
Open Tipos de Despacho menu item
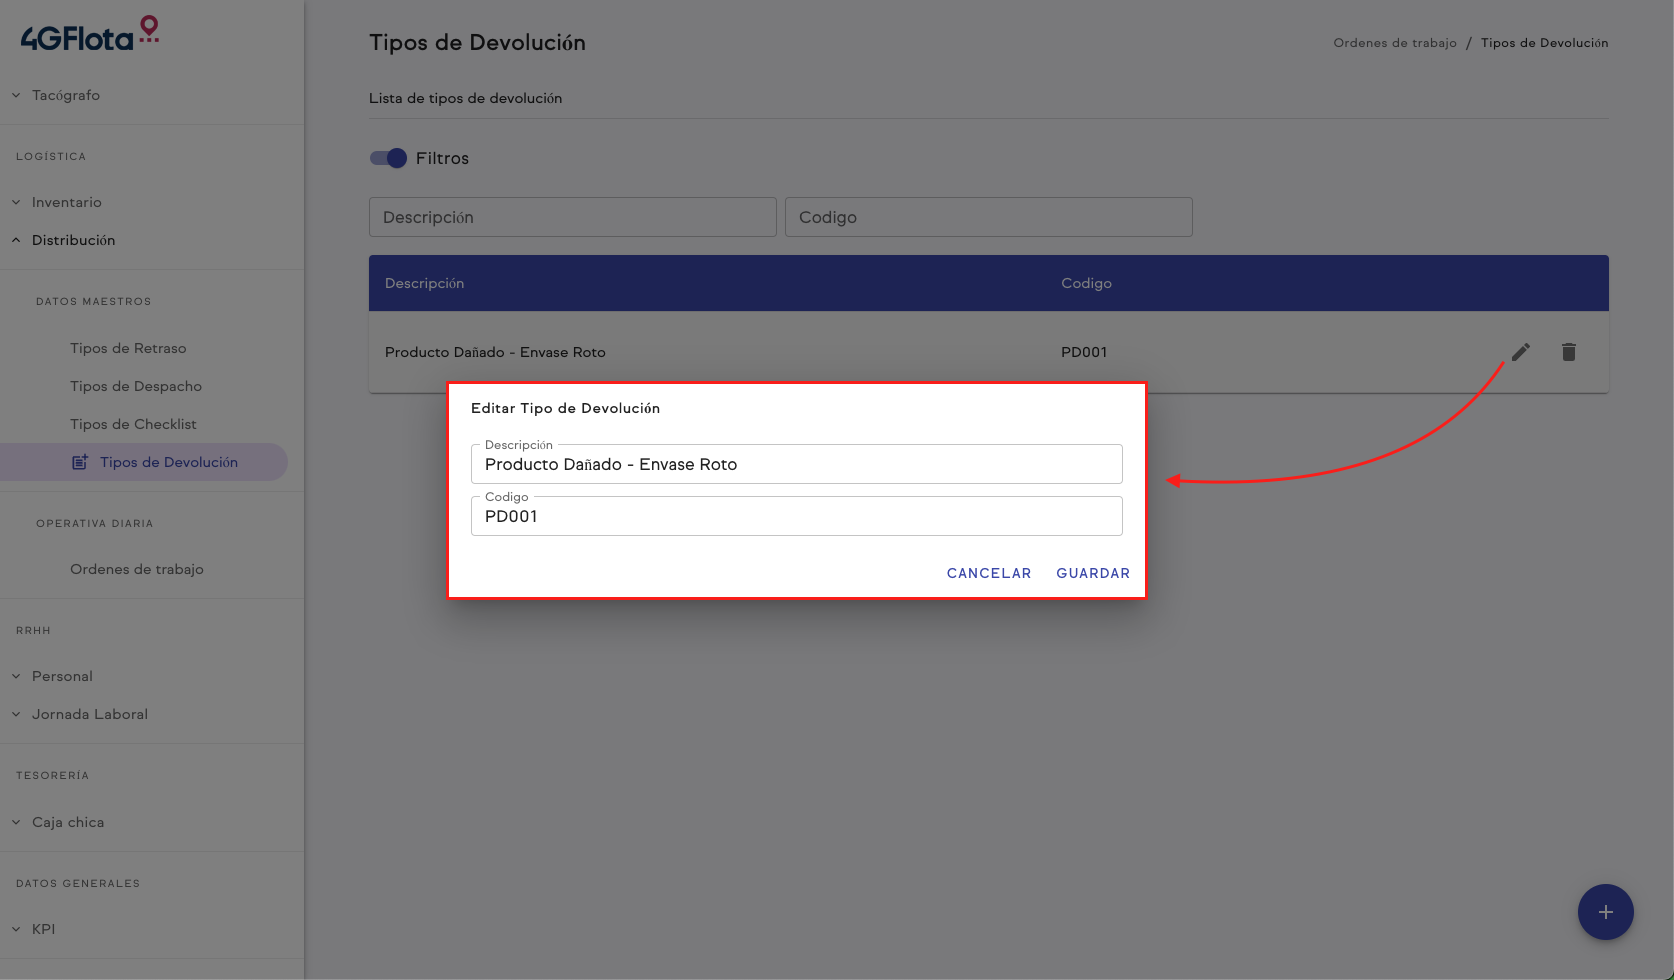coord(136,386)
